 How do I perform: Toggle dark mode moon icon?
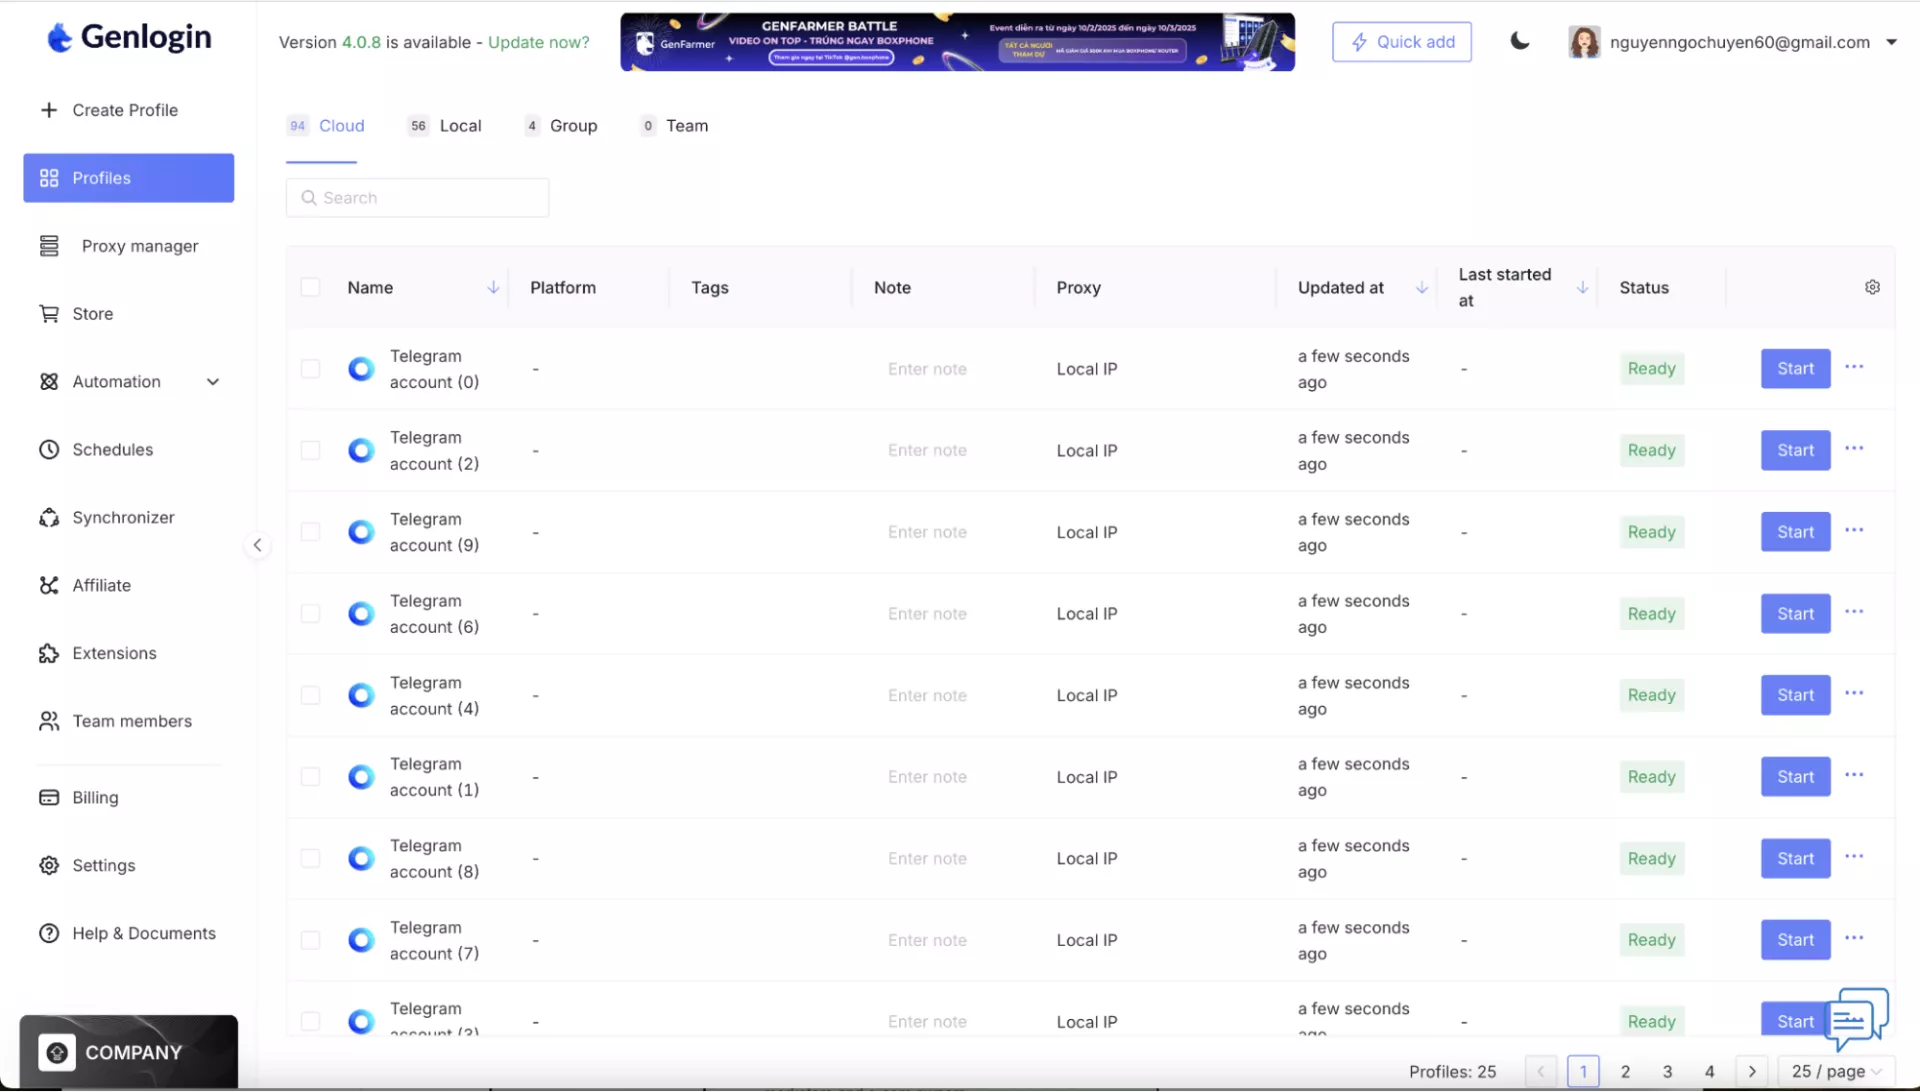[x=1519, y=41]
